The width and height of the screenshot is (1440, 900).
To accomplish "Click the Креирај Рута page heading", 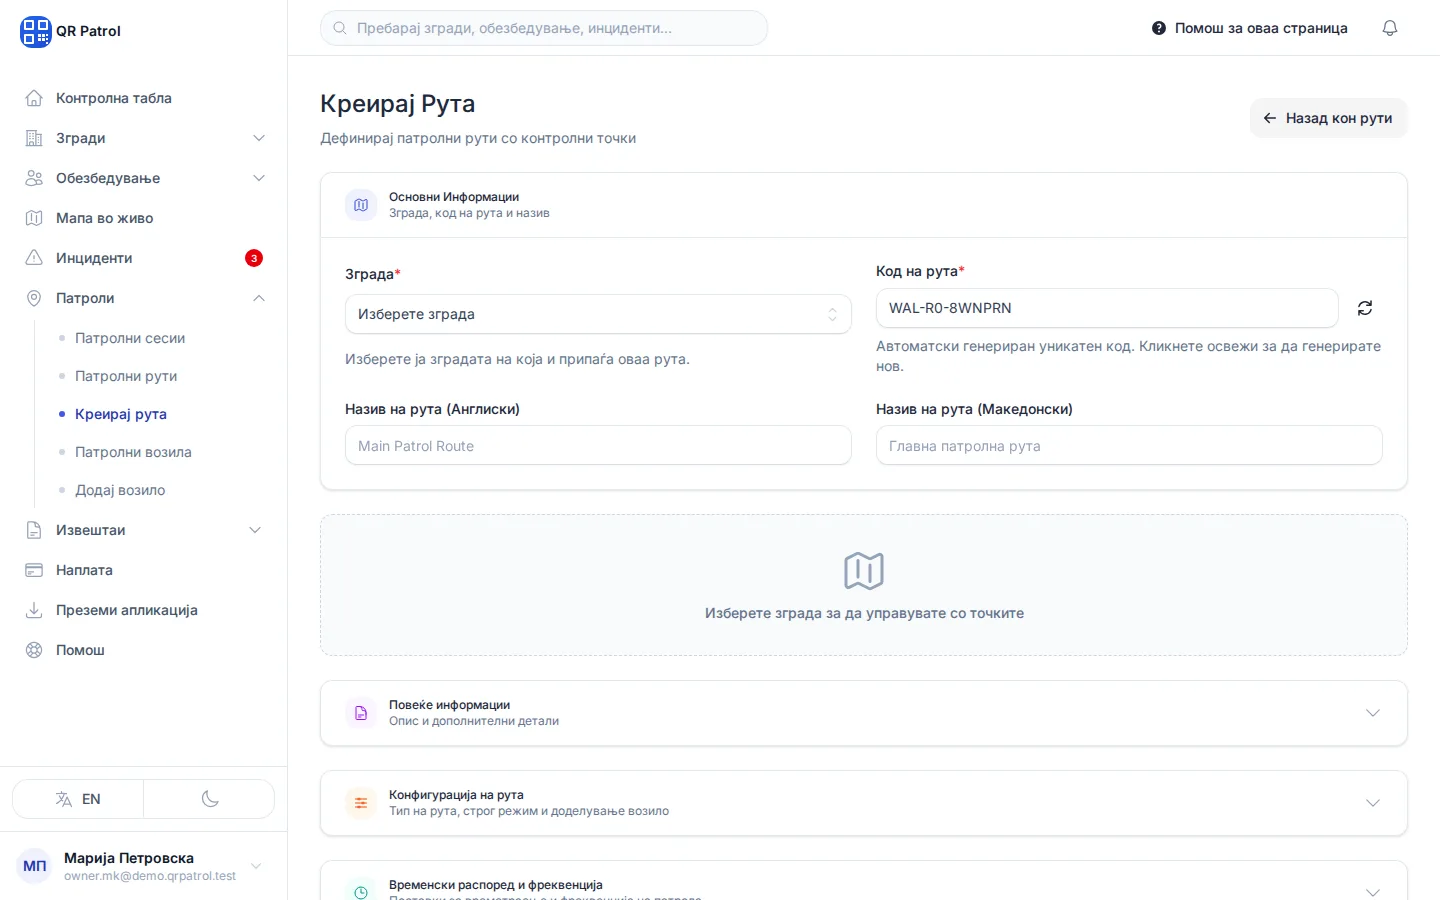I will [x=398, y=104].
